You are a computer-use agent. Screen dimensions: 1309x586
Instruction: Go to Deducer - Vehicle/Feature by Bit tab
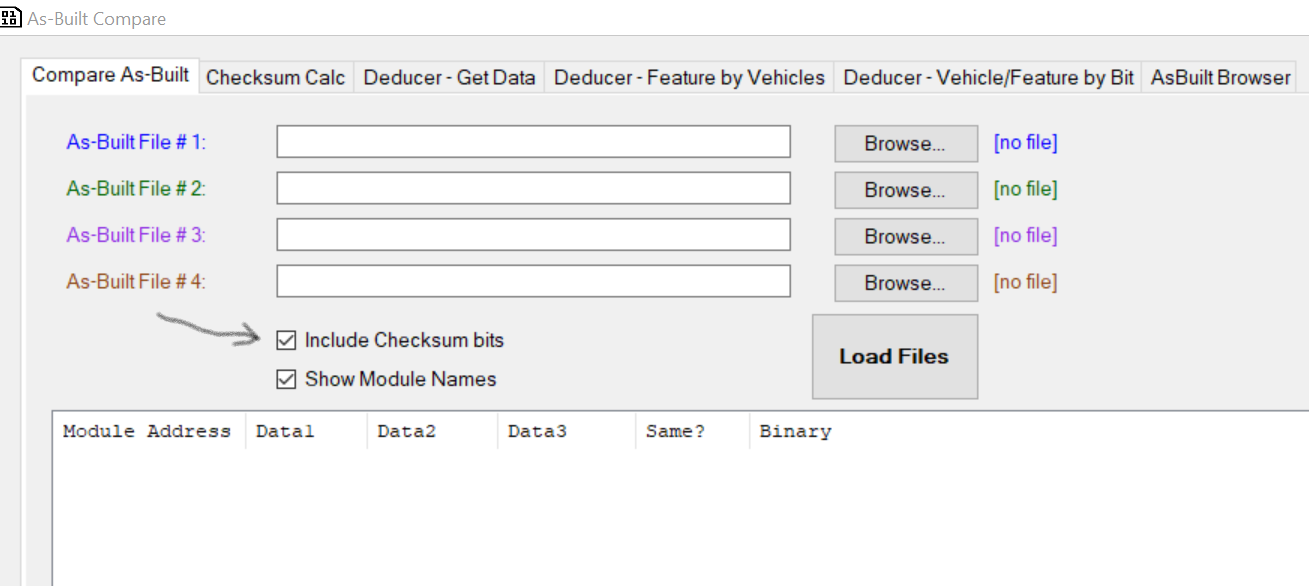(x=988, y=78)
